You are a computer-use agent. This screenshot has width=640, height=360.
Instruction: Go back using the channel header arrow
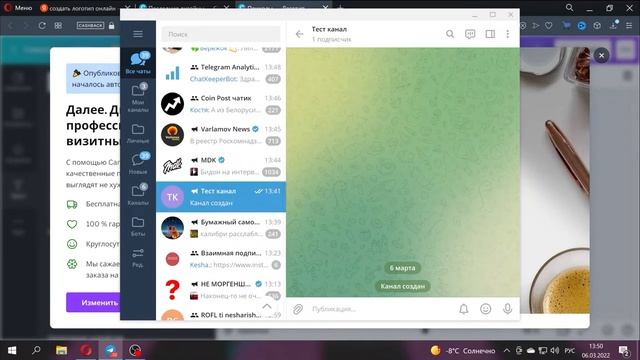[299, 34]
